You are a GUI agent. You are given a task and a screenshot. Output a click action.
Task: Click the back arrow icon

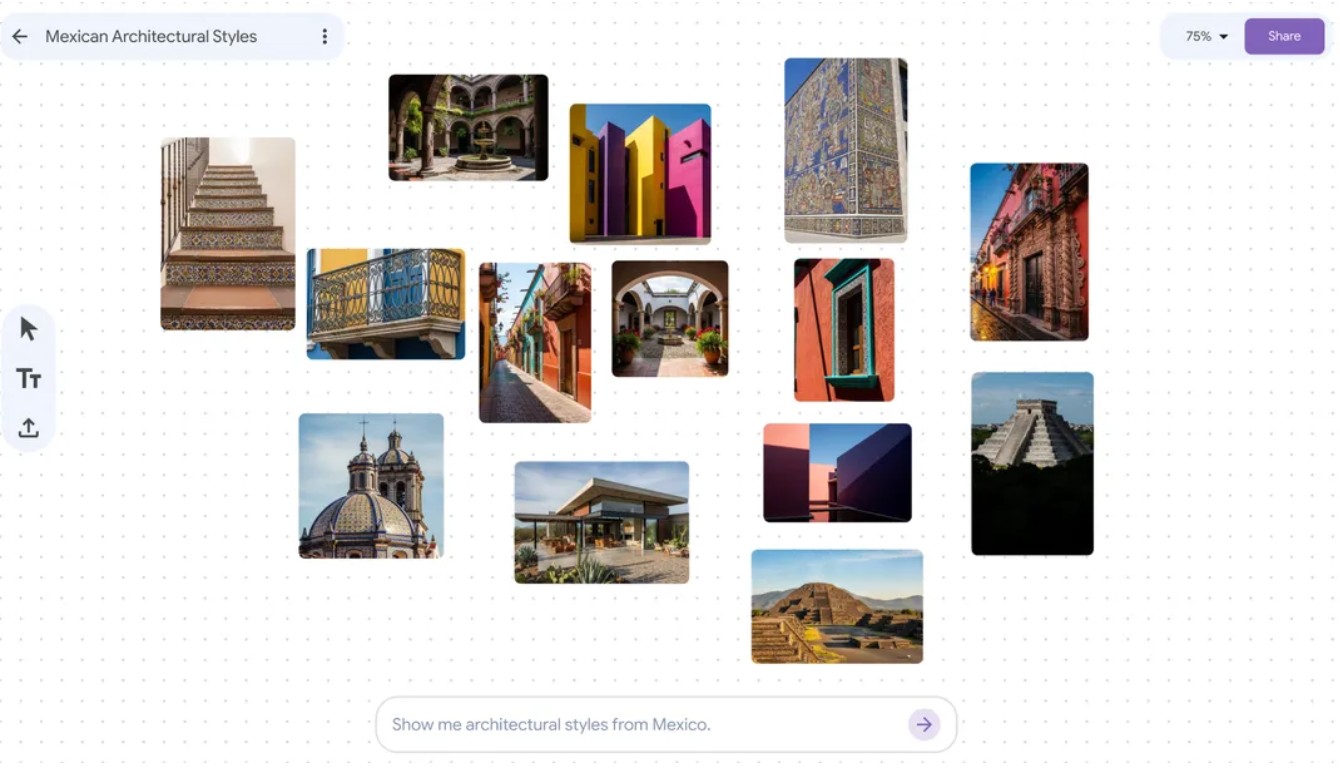click(x=20, y=37)
